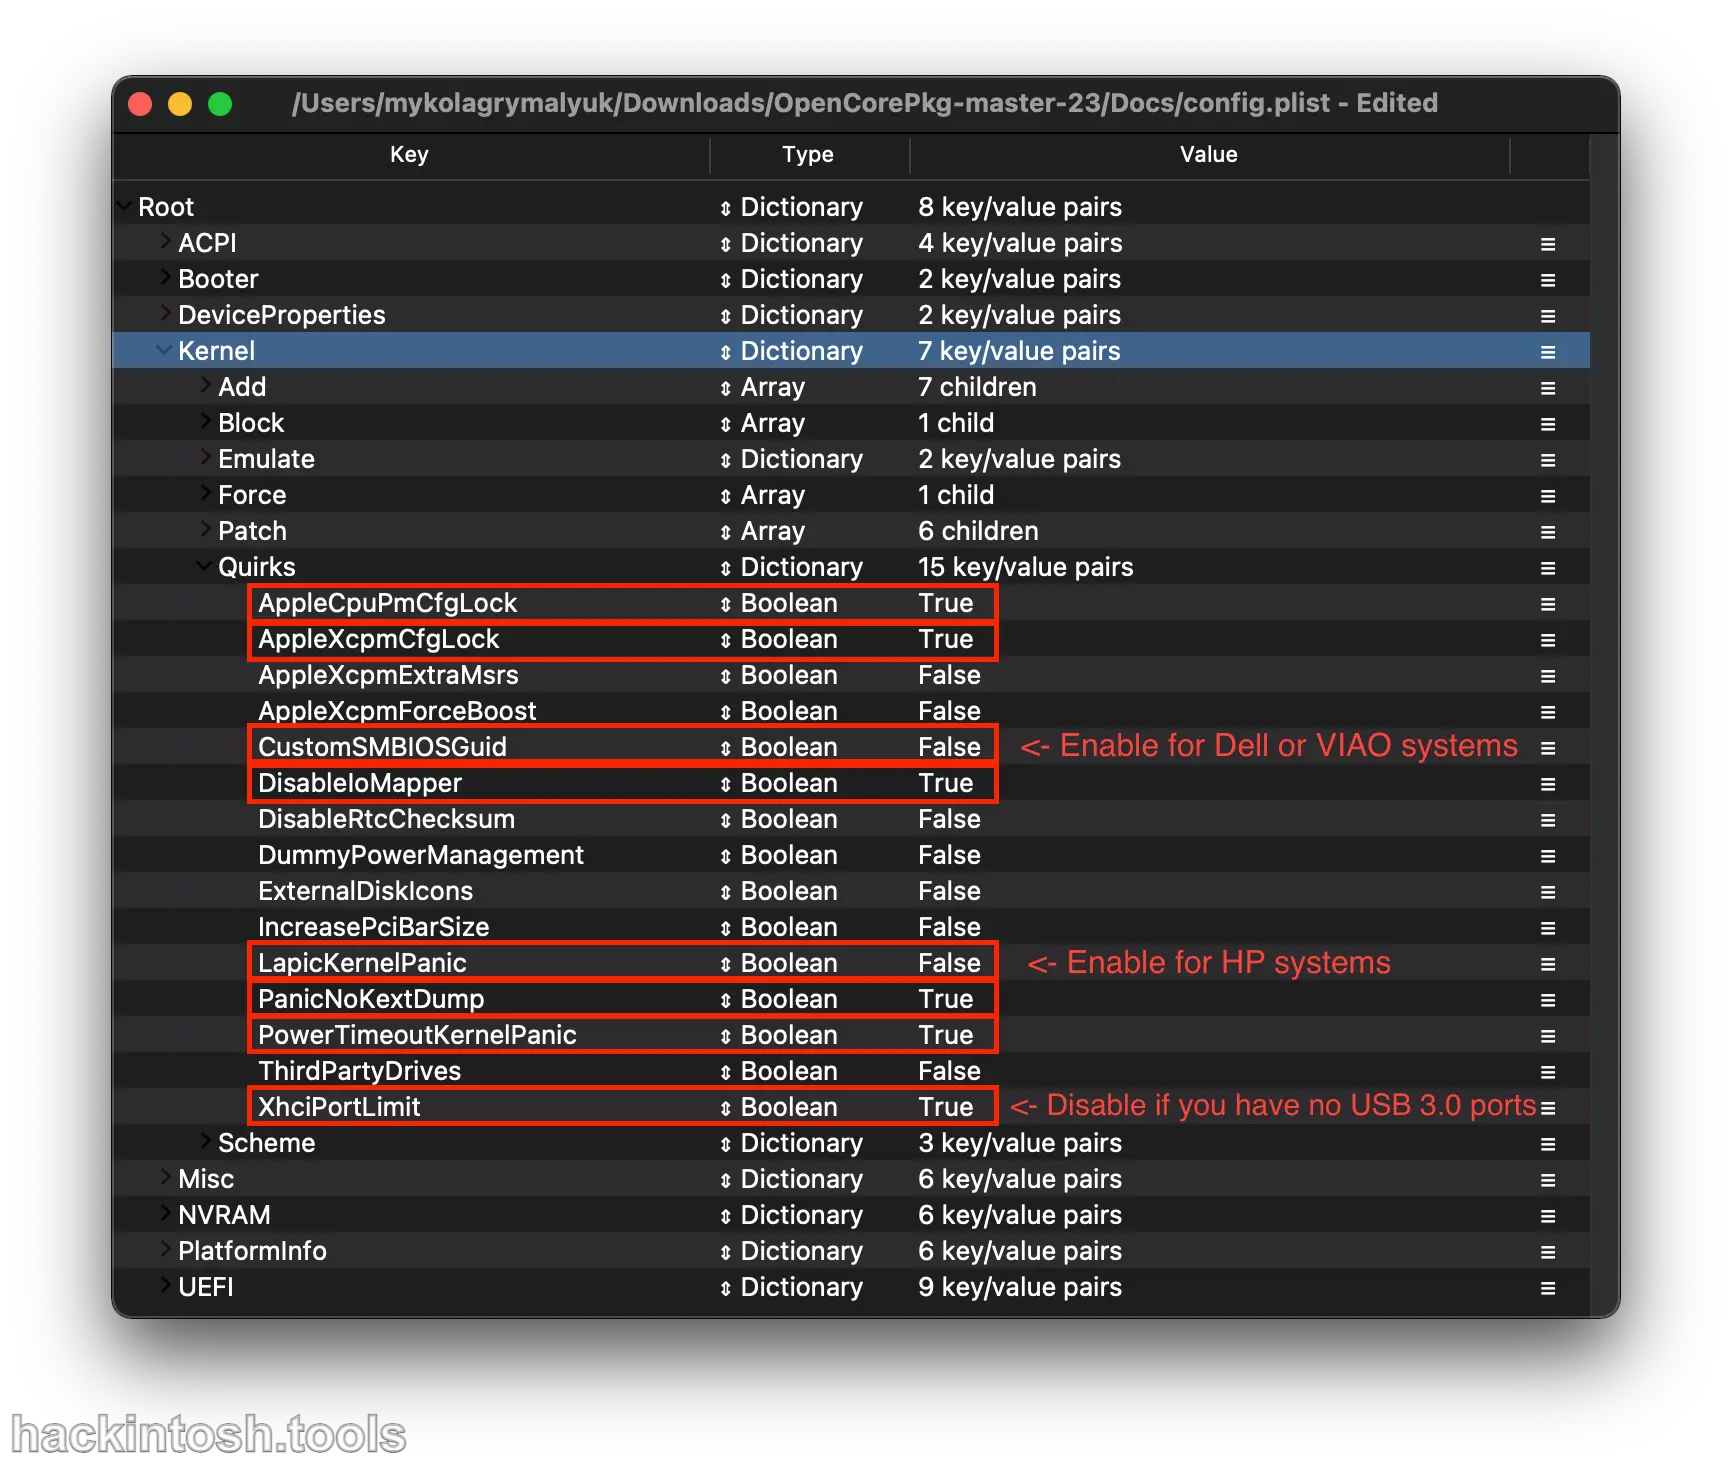The width and height of the screenshot is (1732, 1466).
Task: Open the row menu icon for Booter
Action: [1548, 280]
